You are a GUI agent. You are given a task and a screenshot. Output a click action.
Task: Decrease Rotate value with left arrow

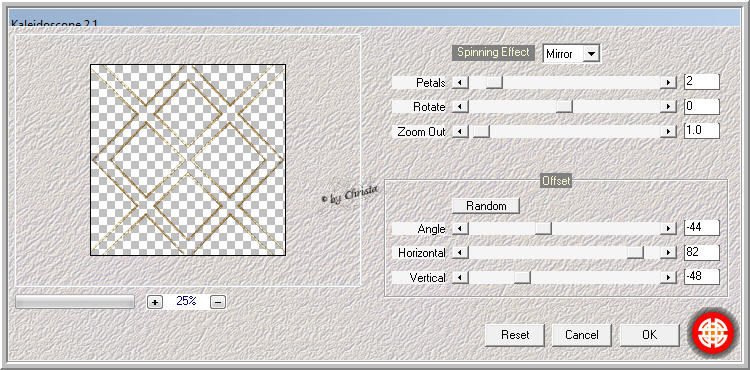[460, 107]
